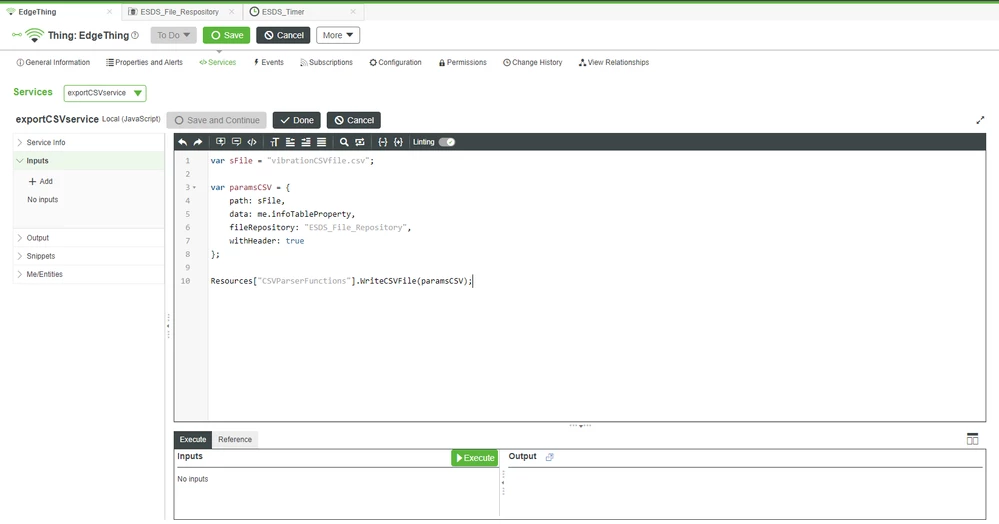Viewport: 999px width, 524px height.
Task: Add a new input parameter
Action: pos(41,182)
